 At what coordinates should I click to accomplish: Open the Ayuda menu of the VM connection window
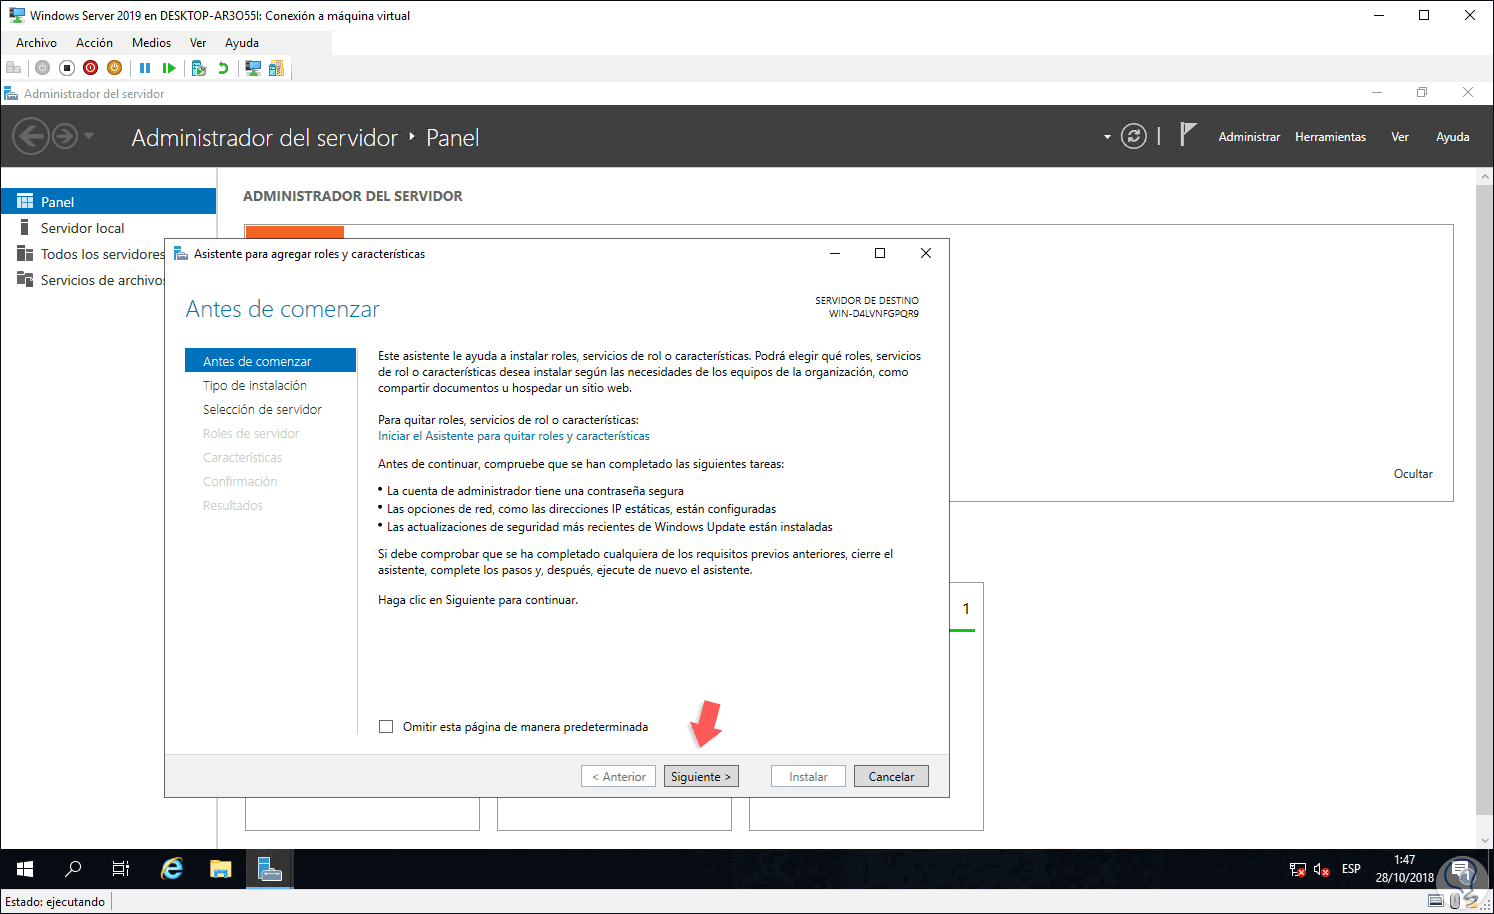click(x=242, y=43)
